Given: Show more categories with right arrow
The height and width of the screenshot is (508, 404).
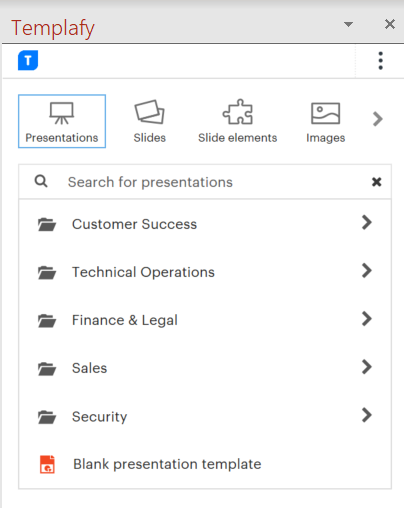Looking at the screenshot, I should click(378, 119).
